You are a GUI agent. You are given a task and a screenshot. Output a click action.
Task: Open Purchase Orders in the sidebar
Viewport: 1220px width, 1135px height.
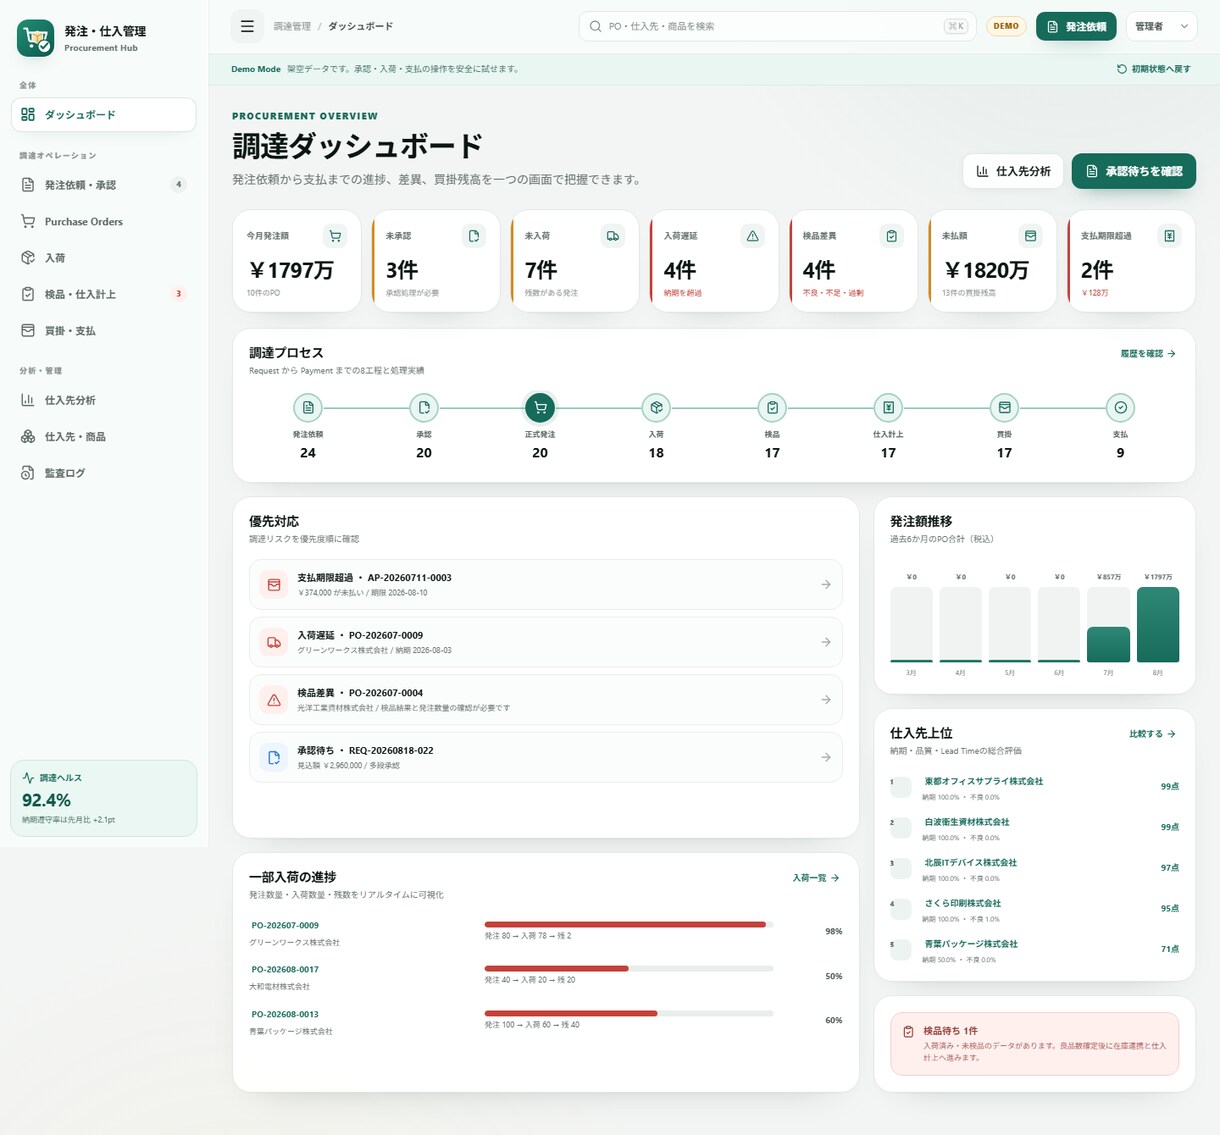pyautogui.click(x=104, y=222)
